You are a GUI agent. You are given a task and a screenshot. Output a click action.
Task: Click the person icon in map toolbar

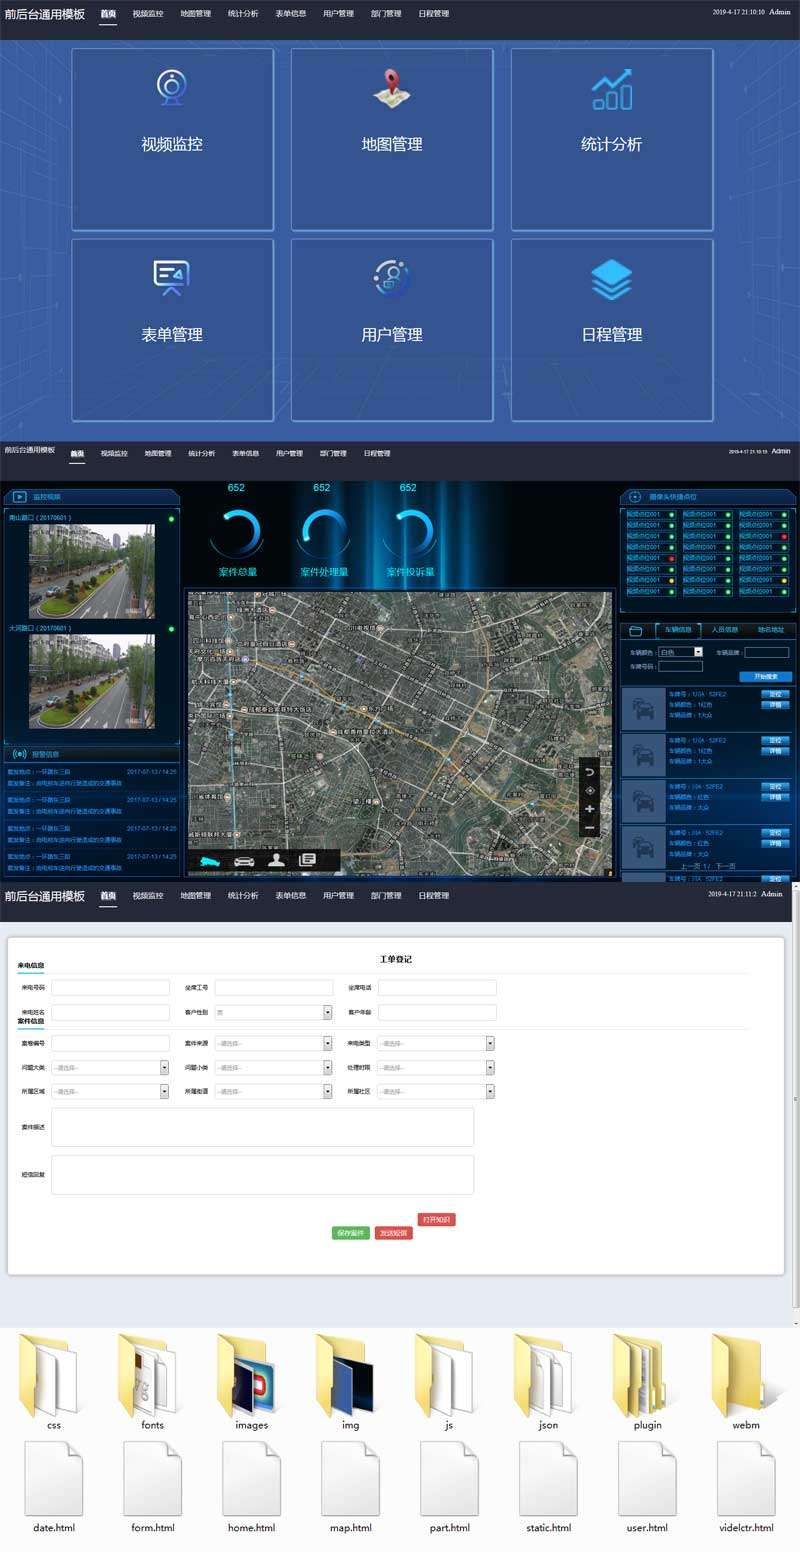coord(277,860)
